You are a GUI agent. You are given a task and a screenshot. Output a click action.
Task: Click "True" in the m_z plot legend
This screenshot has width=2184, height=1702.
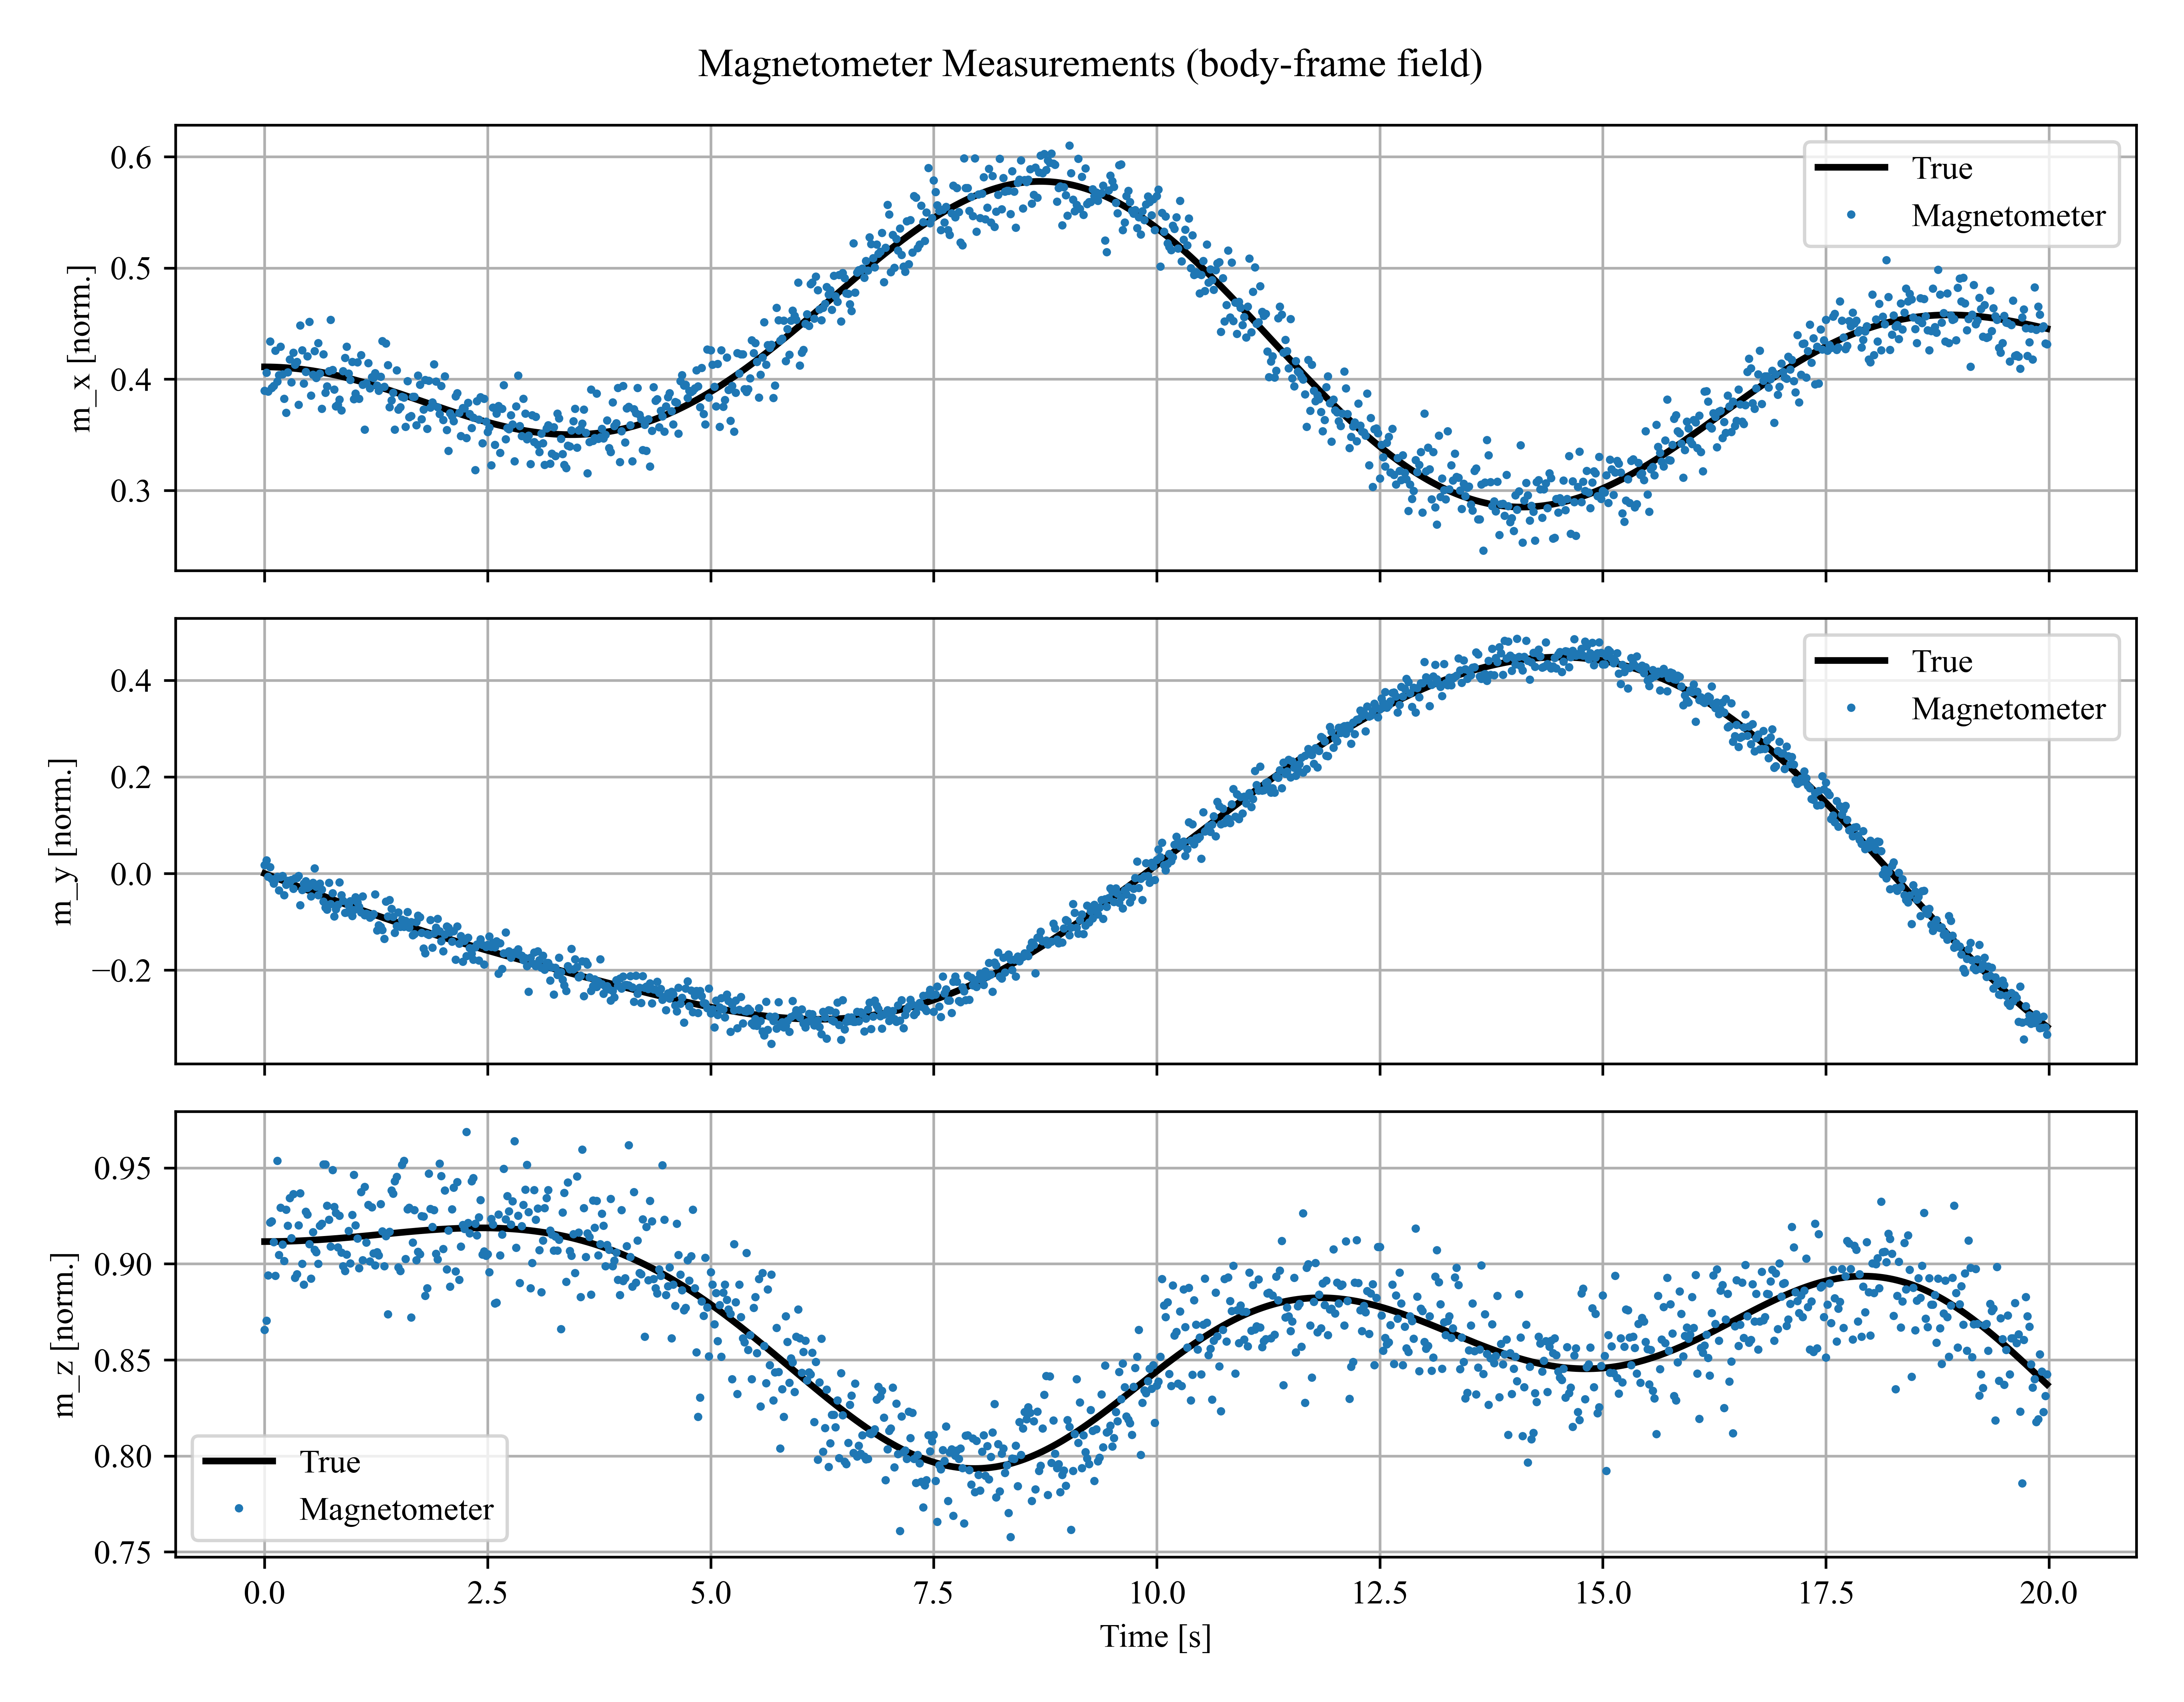[330, 1462]
